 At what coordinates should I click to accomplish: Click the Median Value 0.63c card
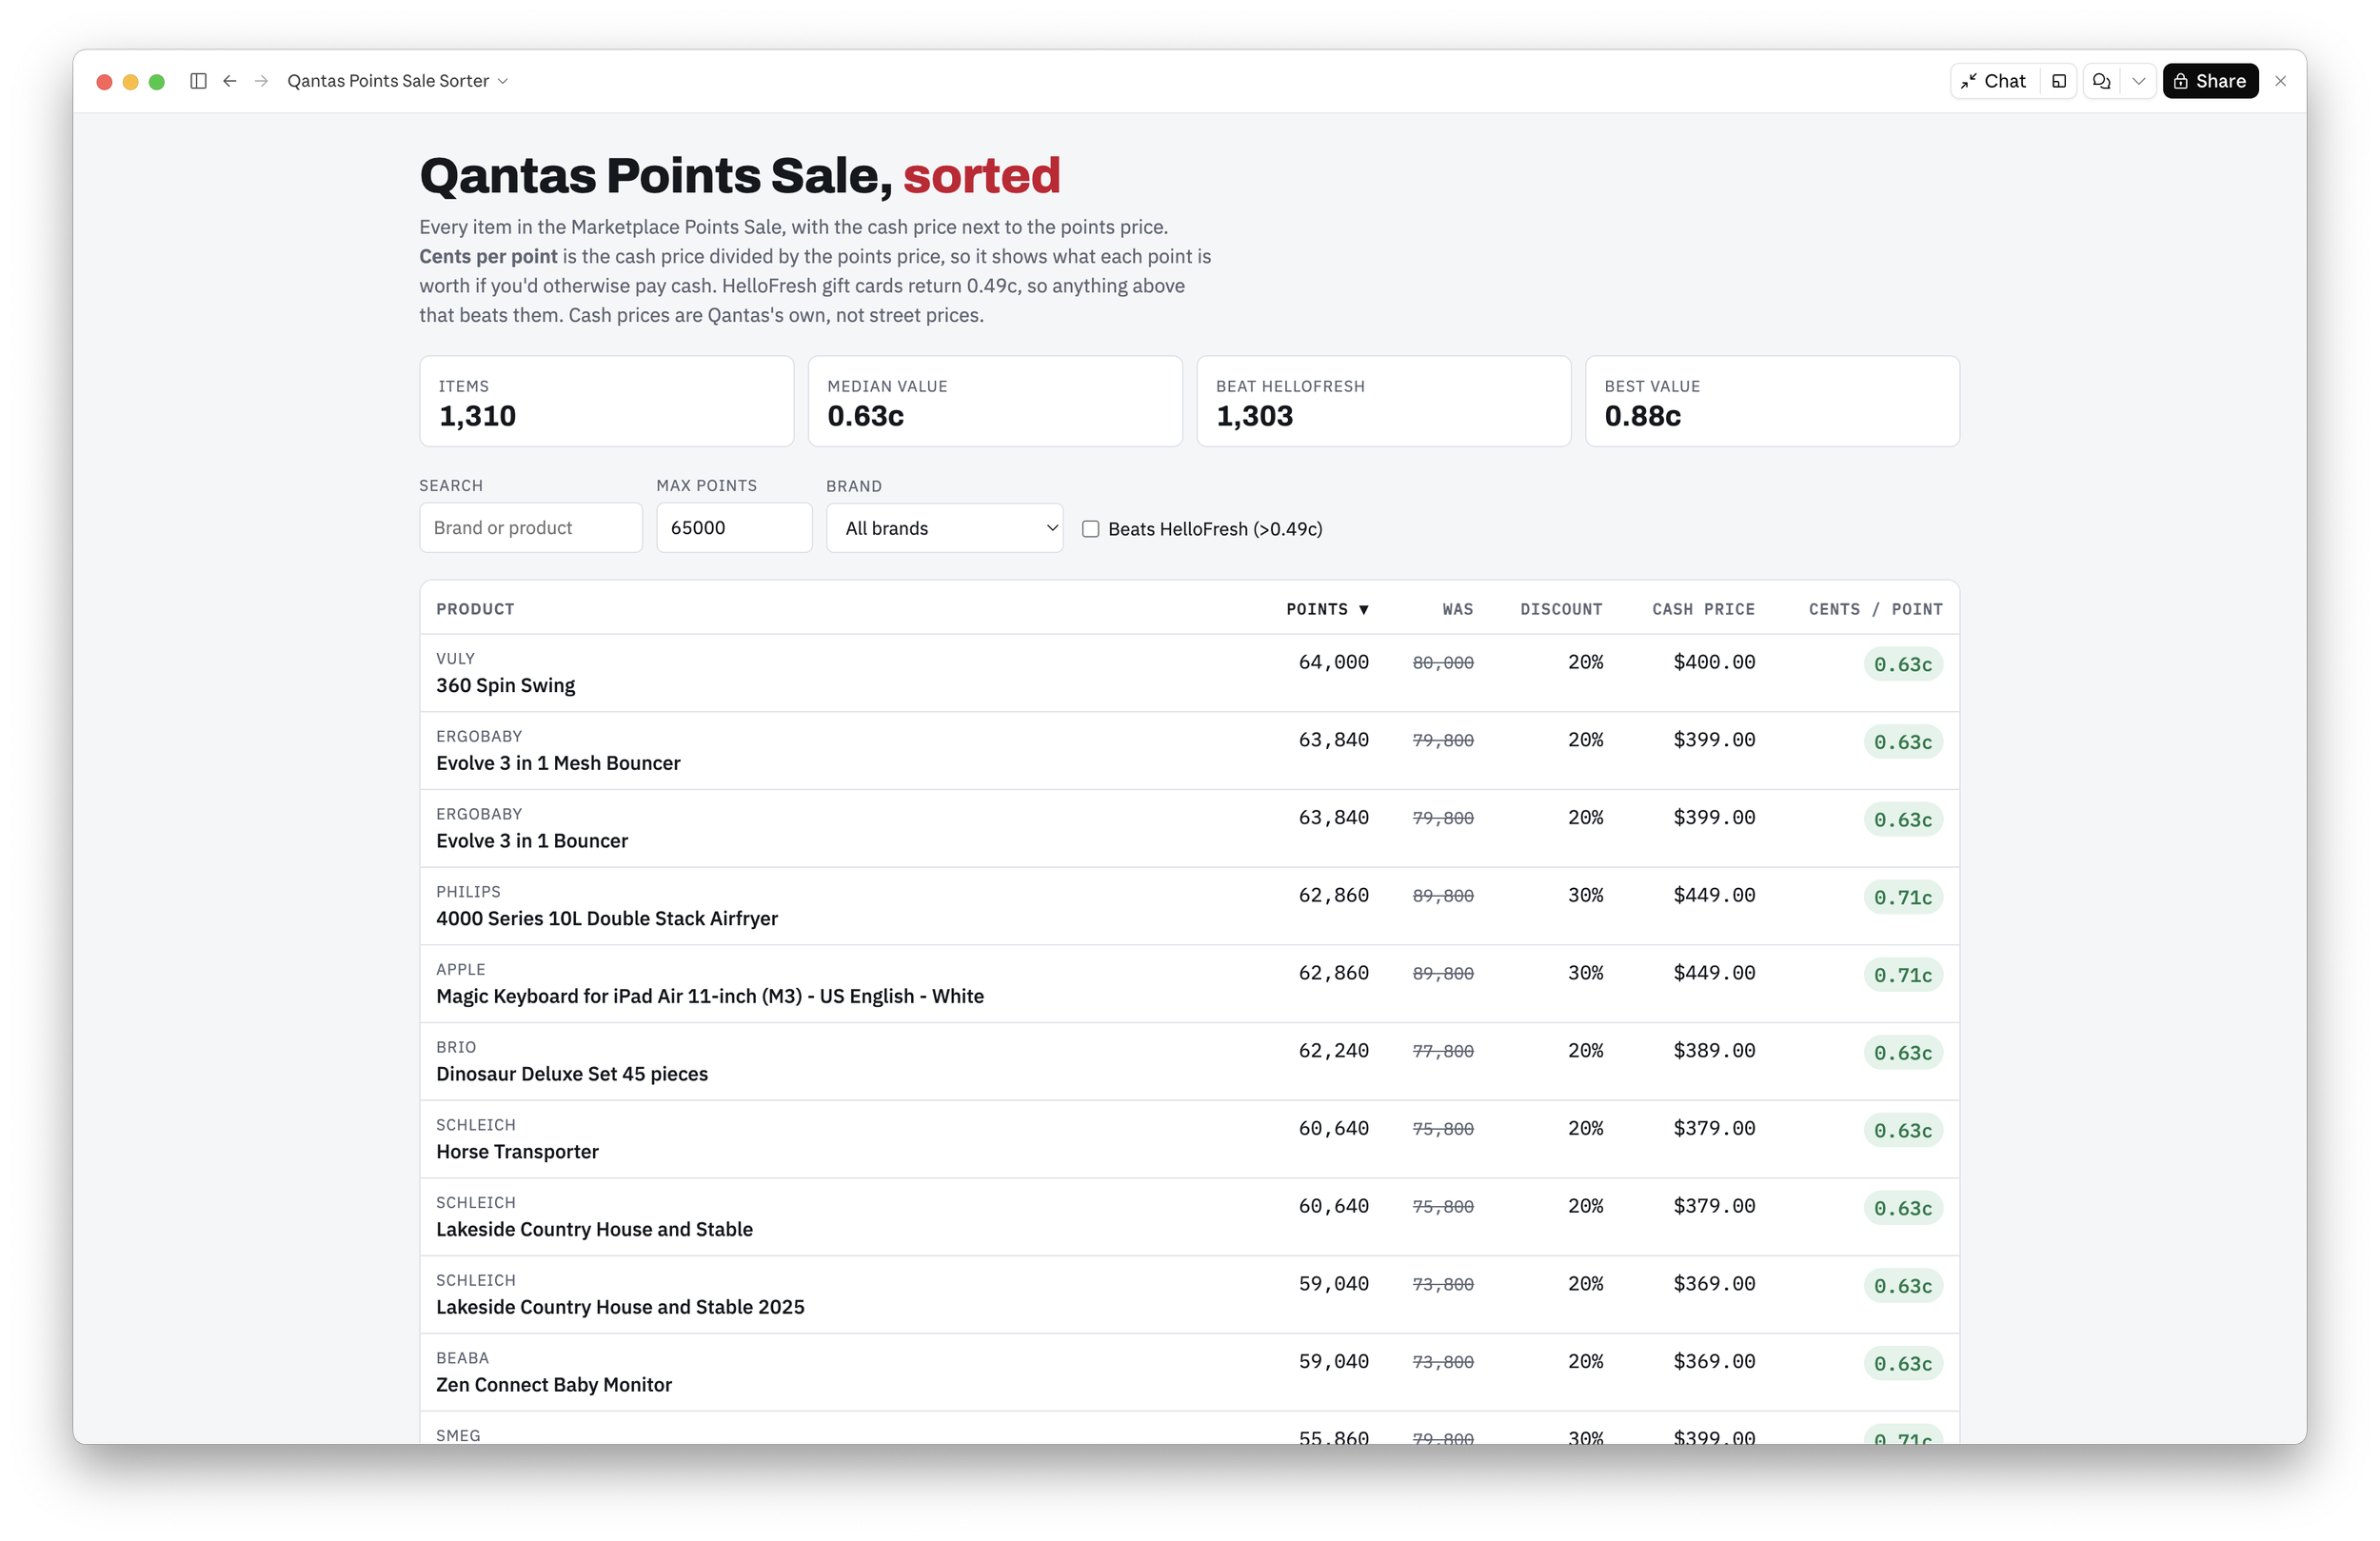(x=995, y=401)
